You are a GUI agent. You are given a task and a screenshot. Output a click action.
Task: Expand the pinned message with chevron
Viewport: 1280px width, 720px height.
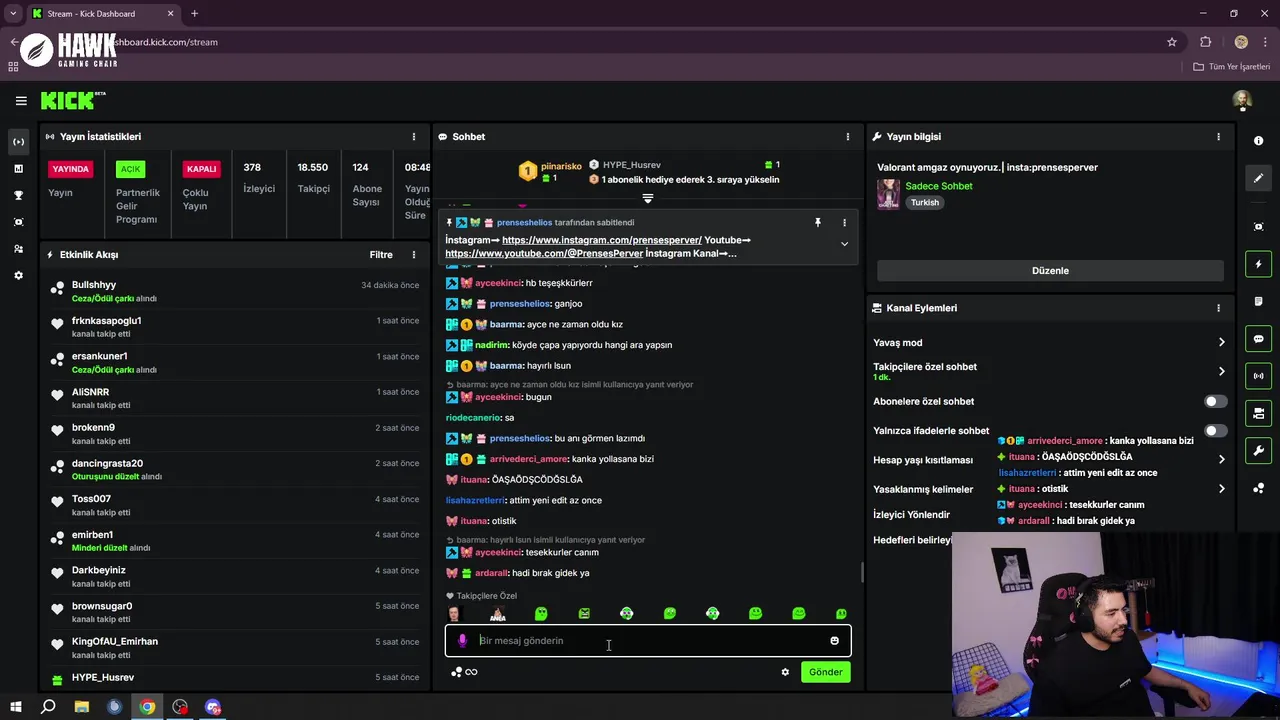[x=844, y=244]
